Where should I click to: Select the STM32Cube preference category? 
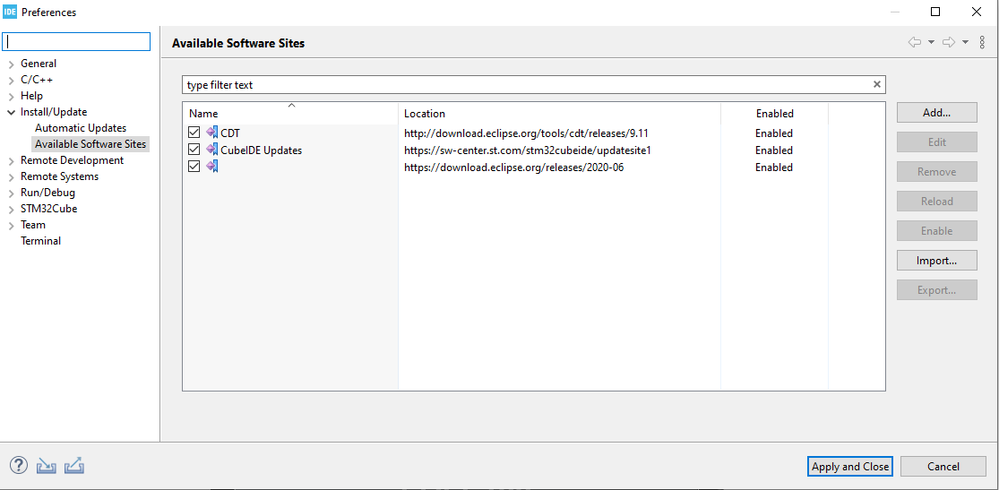49,208
